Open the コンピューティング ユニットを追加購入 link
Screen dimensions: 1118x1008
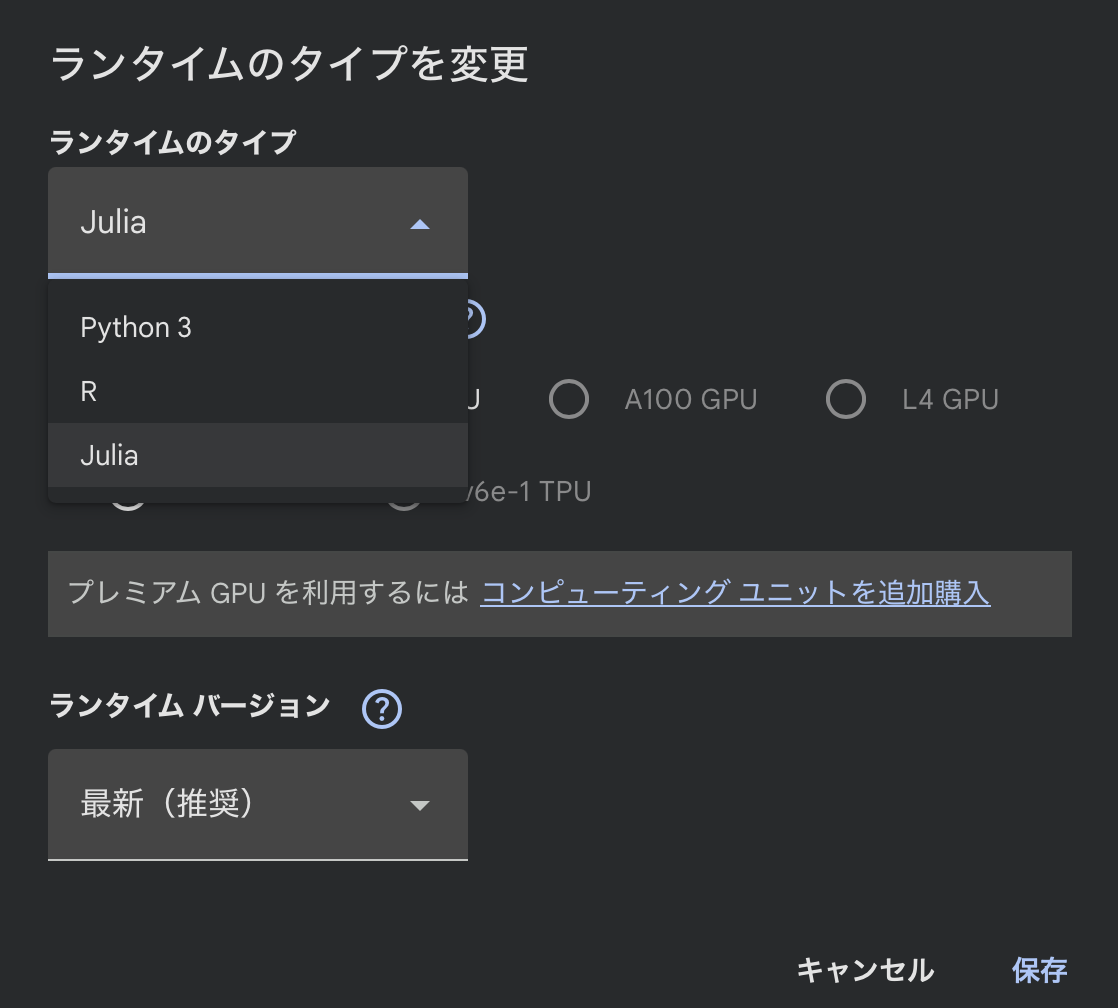pos(735,593)
